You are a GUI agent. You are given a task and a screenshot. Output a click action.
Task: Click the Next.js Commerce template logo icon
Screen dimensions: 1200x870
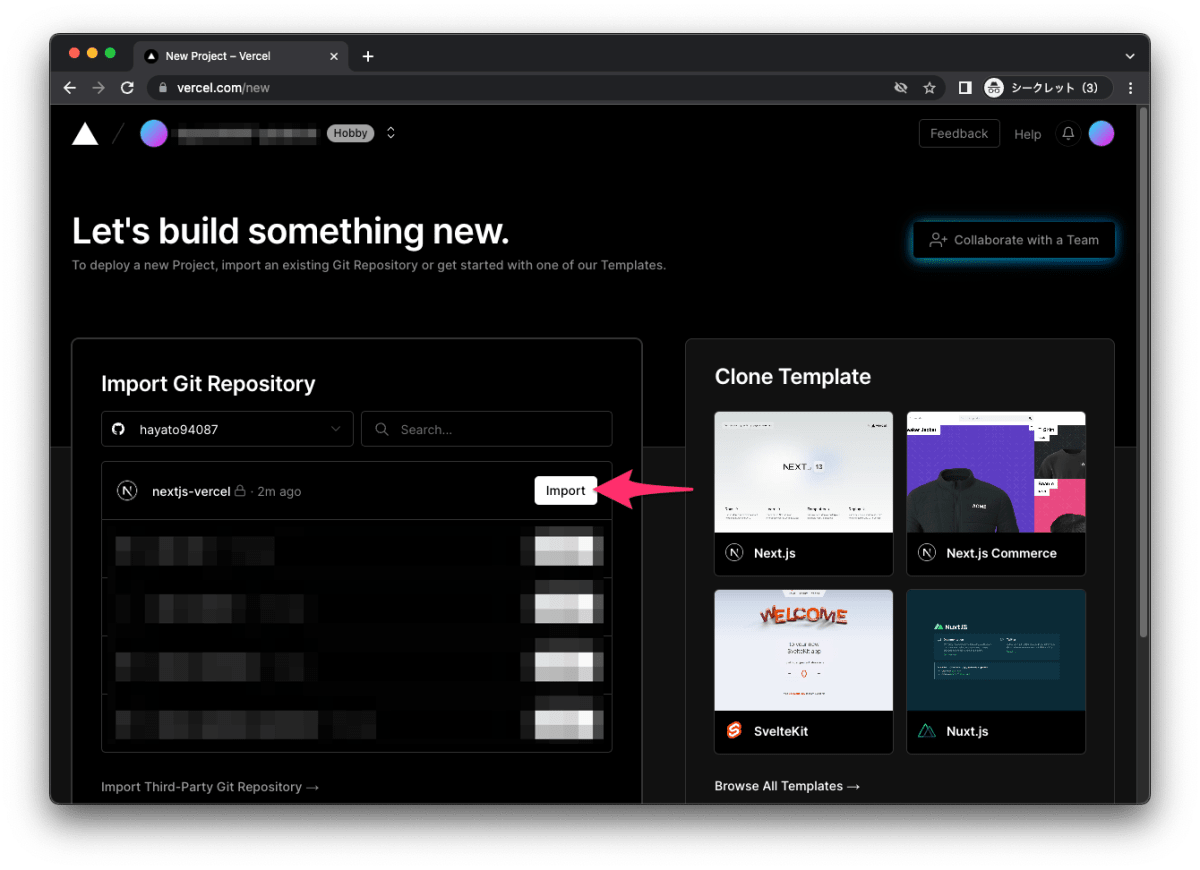[927, 553]
